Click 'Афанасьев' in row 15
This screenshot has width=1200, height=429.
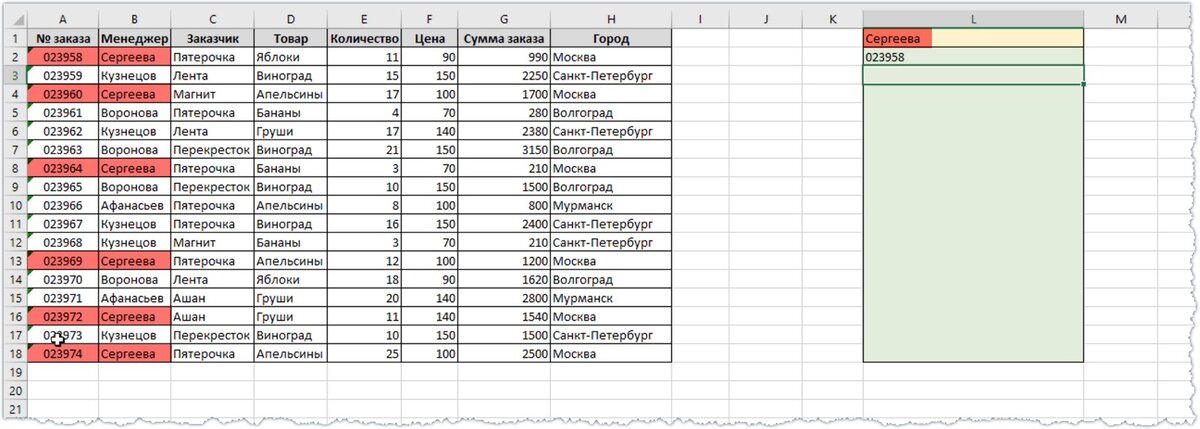click(134, 299)
